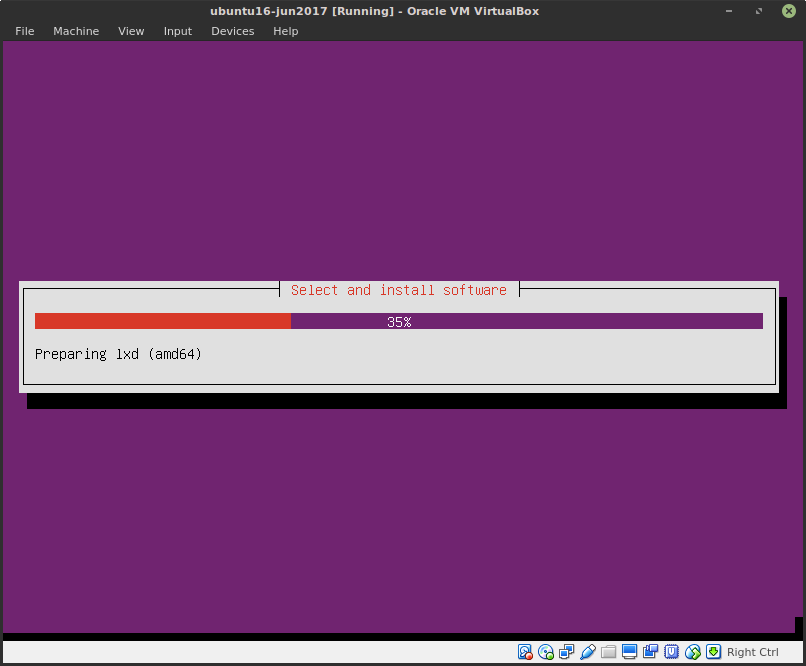Click the 35% installation progress bar
Screen dimensions: 806x666
tap(398, 321)
